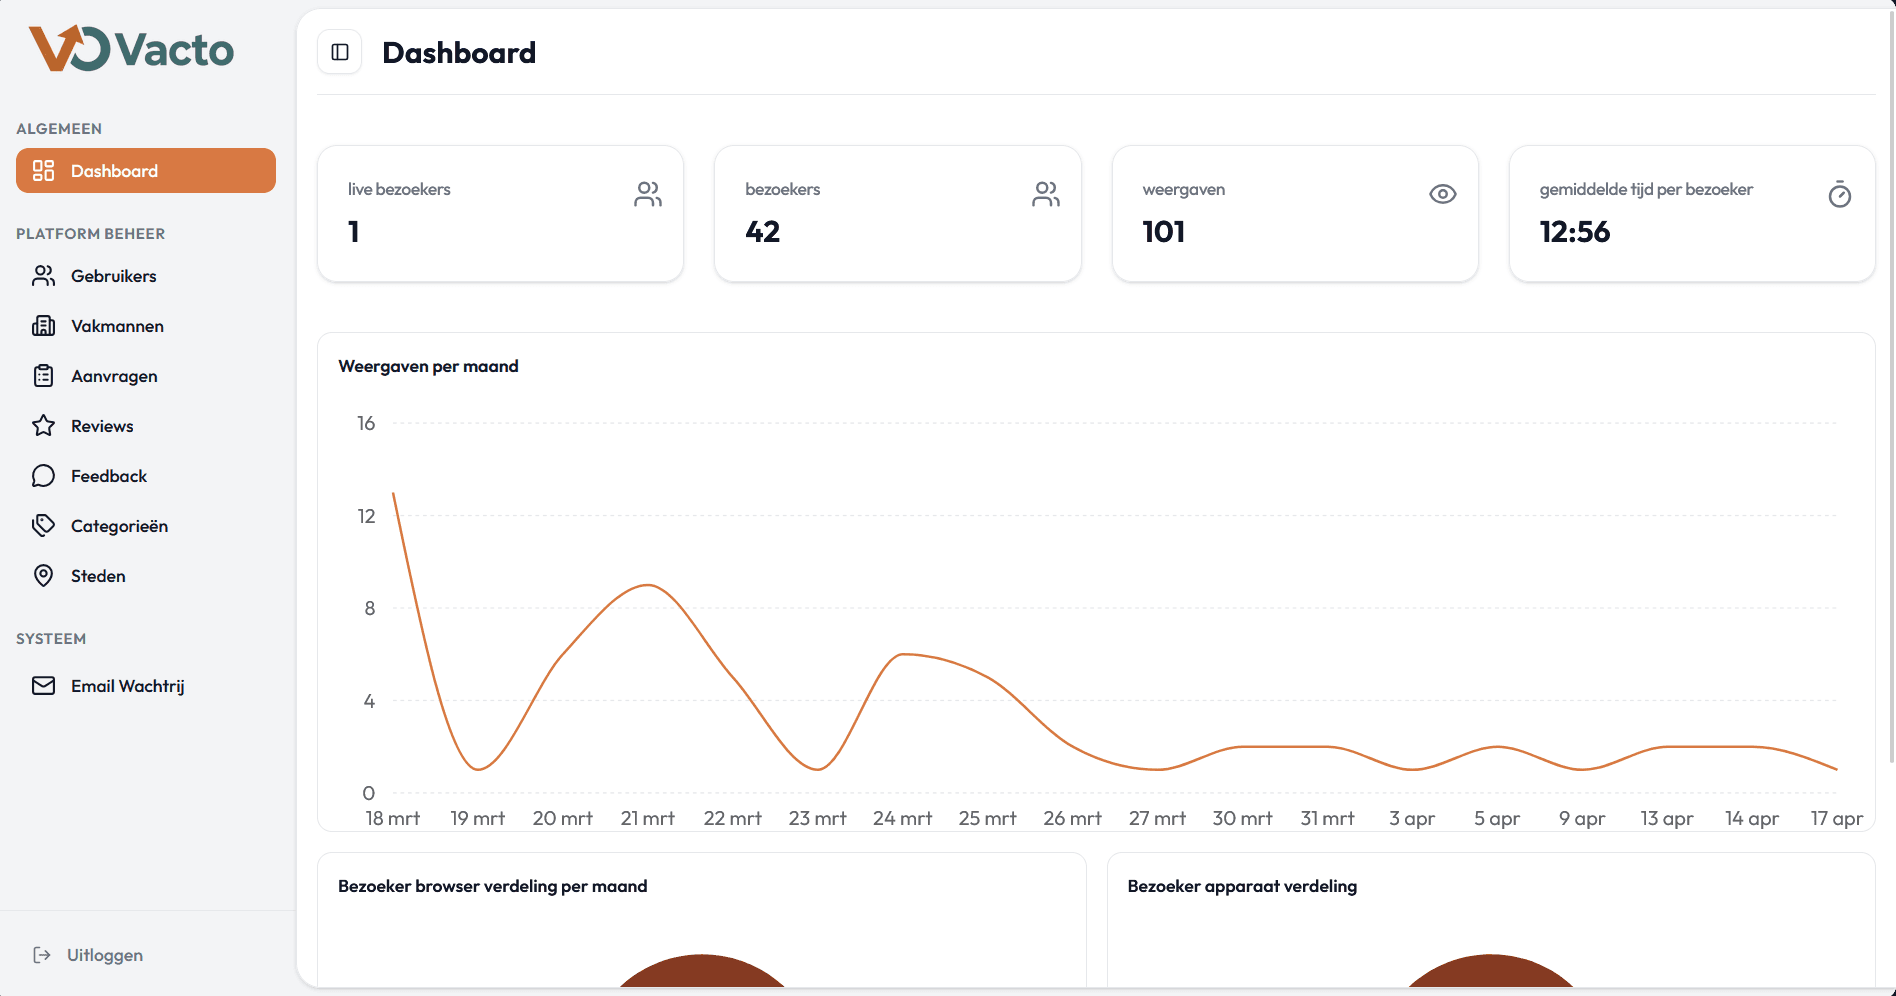Viewport: 1896px width, 996px height.
Task: Click the '21 mrt' axis label
Action: point(648,818)
